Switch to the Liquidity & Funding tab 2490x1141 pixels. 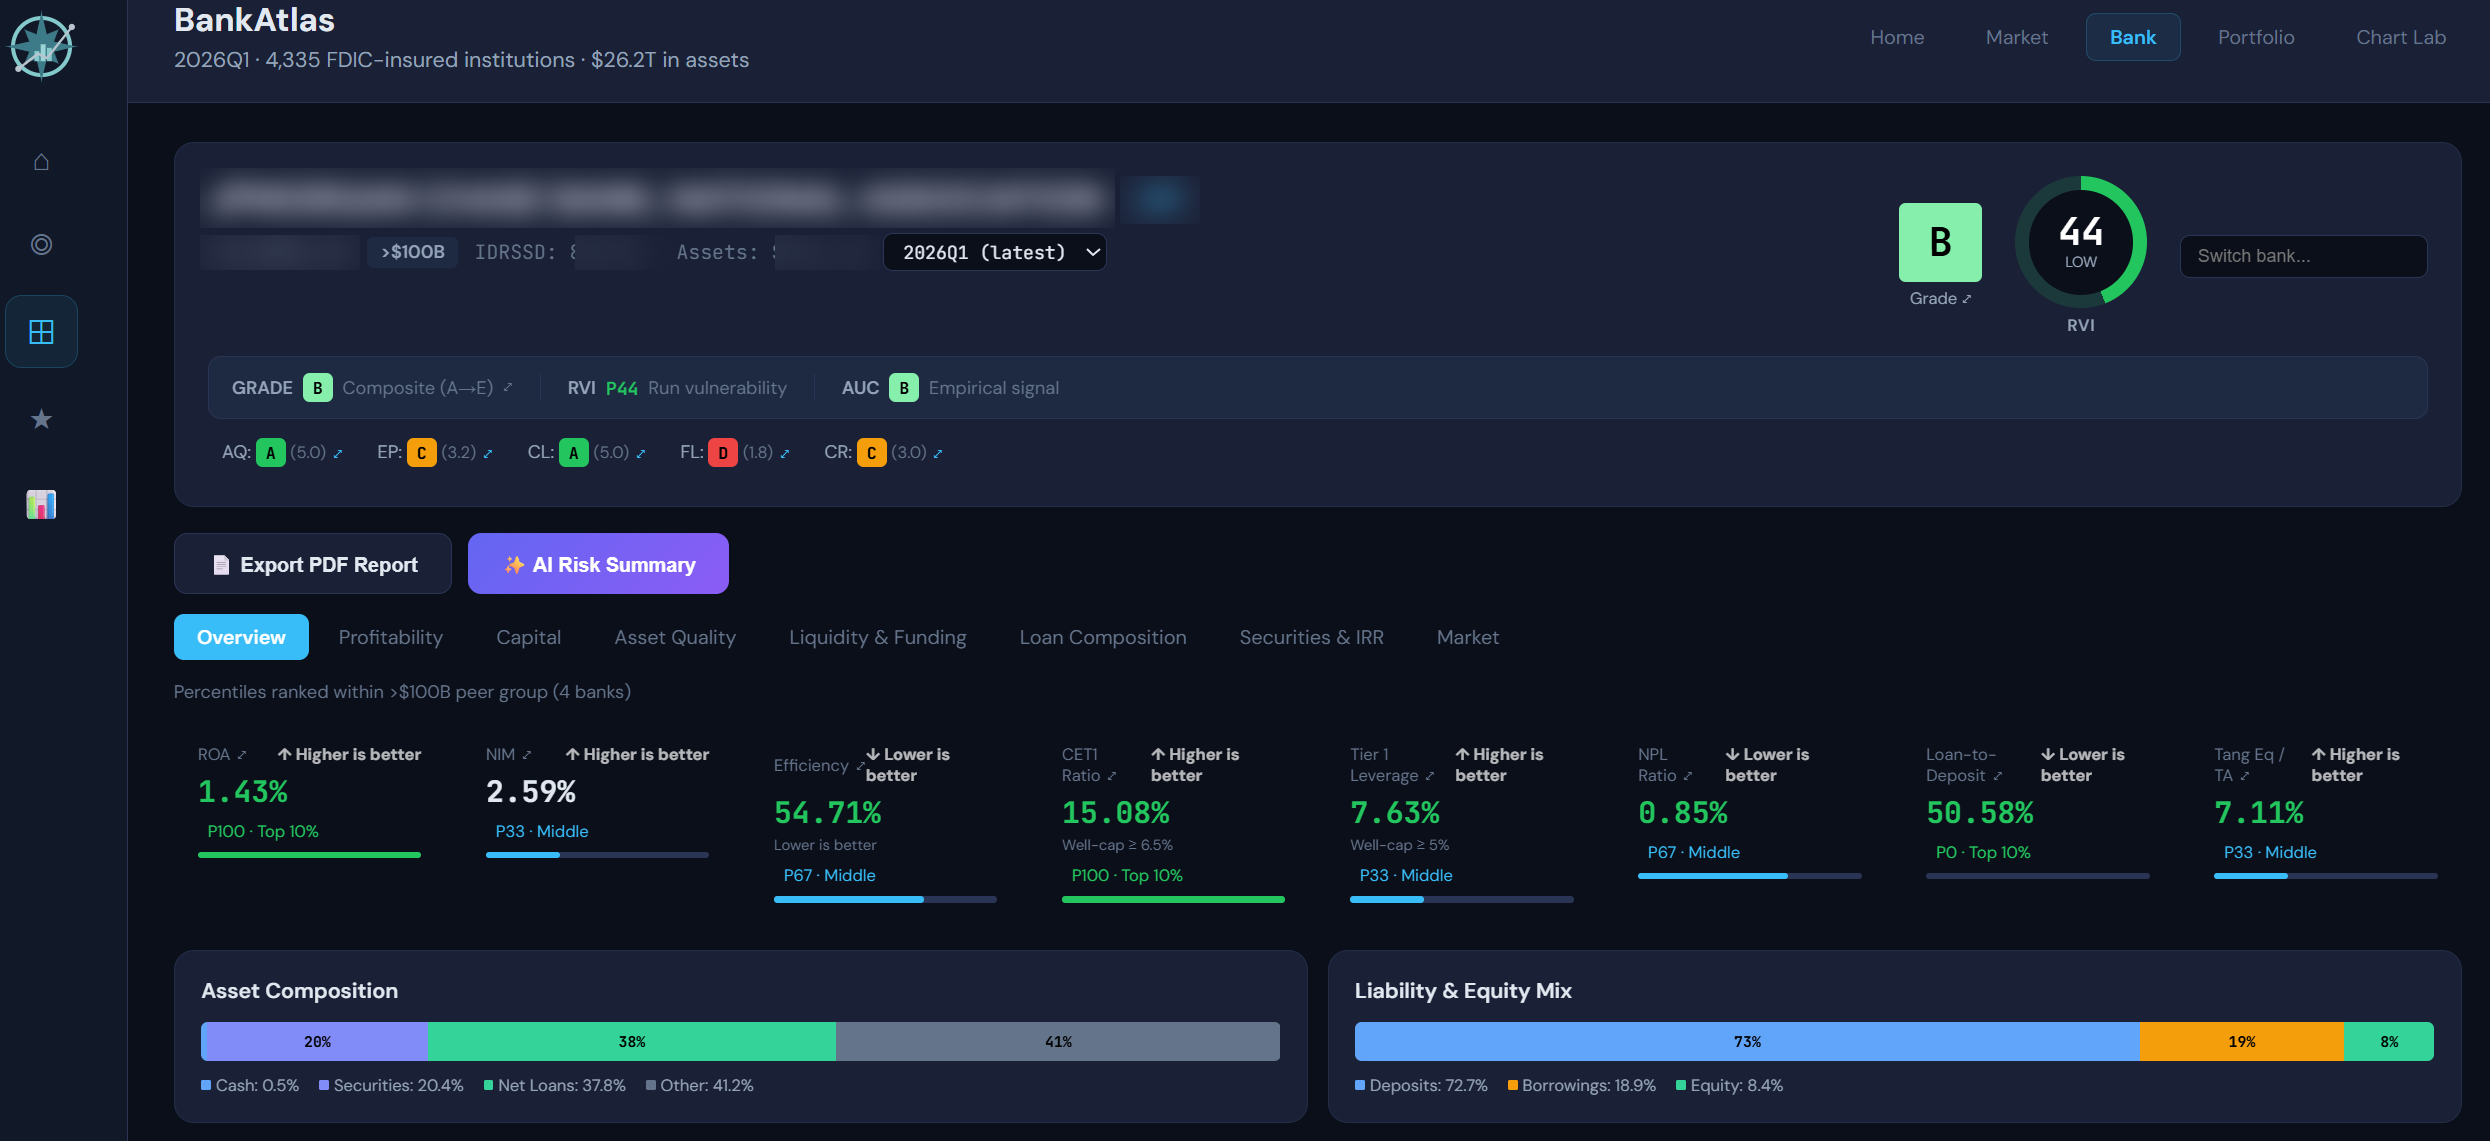(x=878, y=637)
